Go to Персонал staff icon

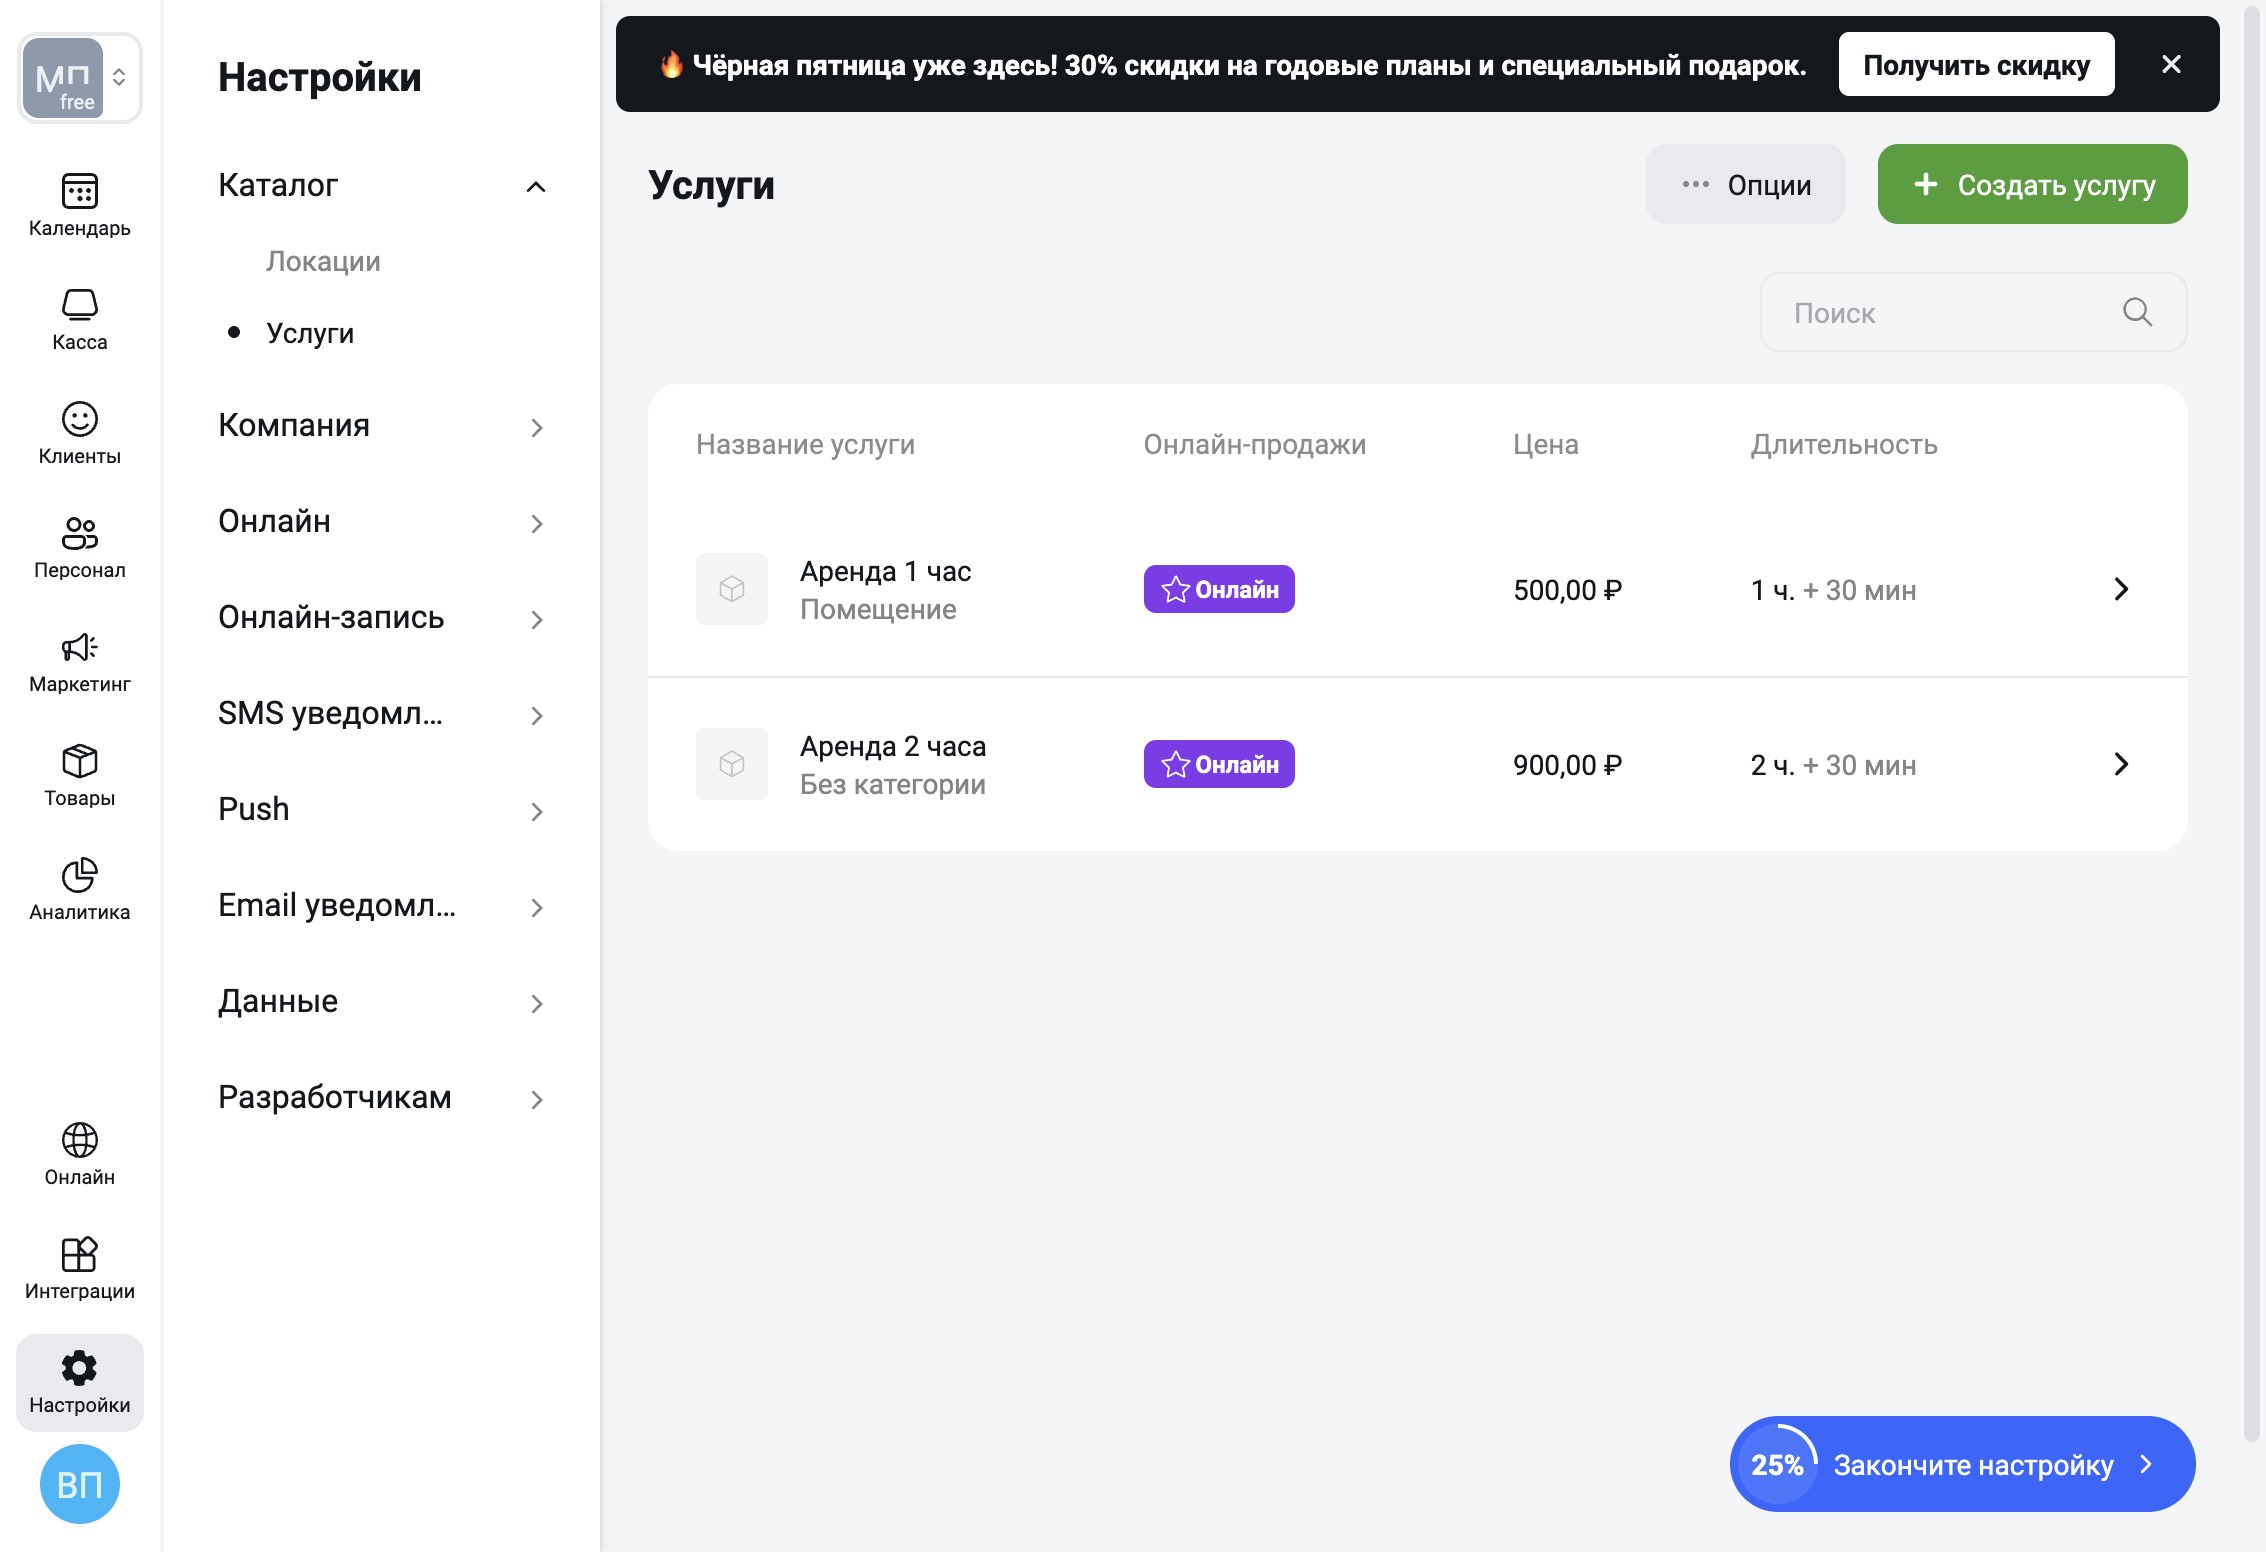point(79,533)
